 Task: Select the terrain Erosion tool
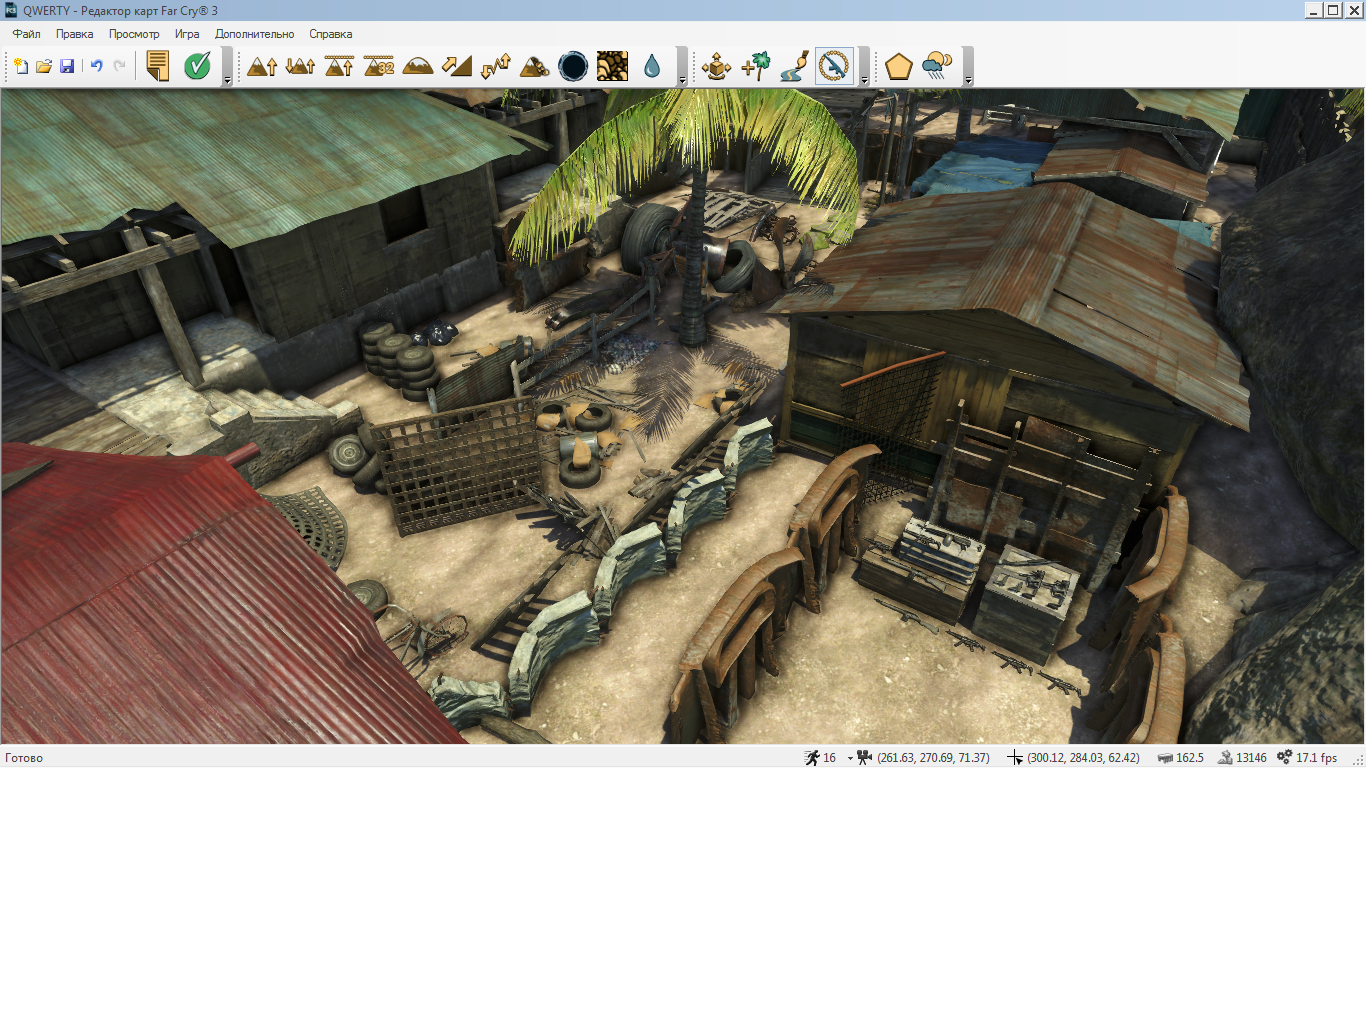(535, 66)
